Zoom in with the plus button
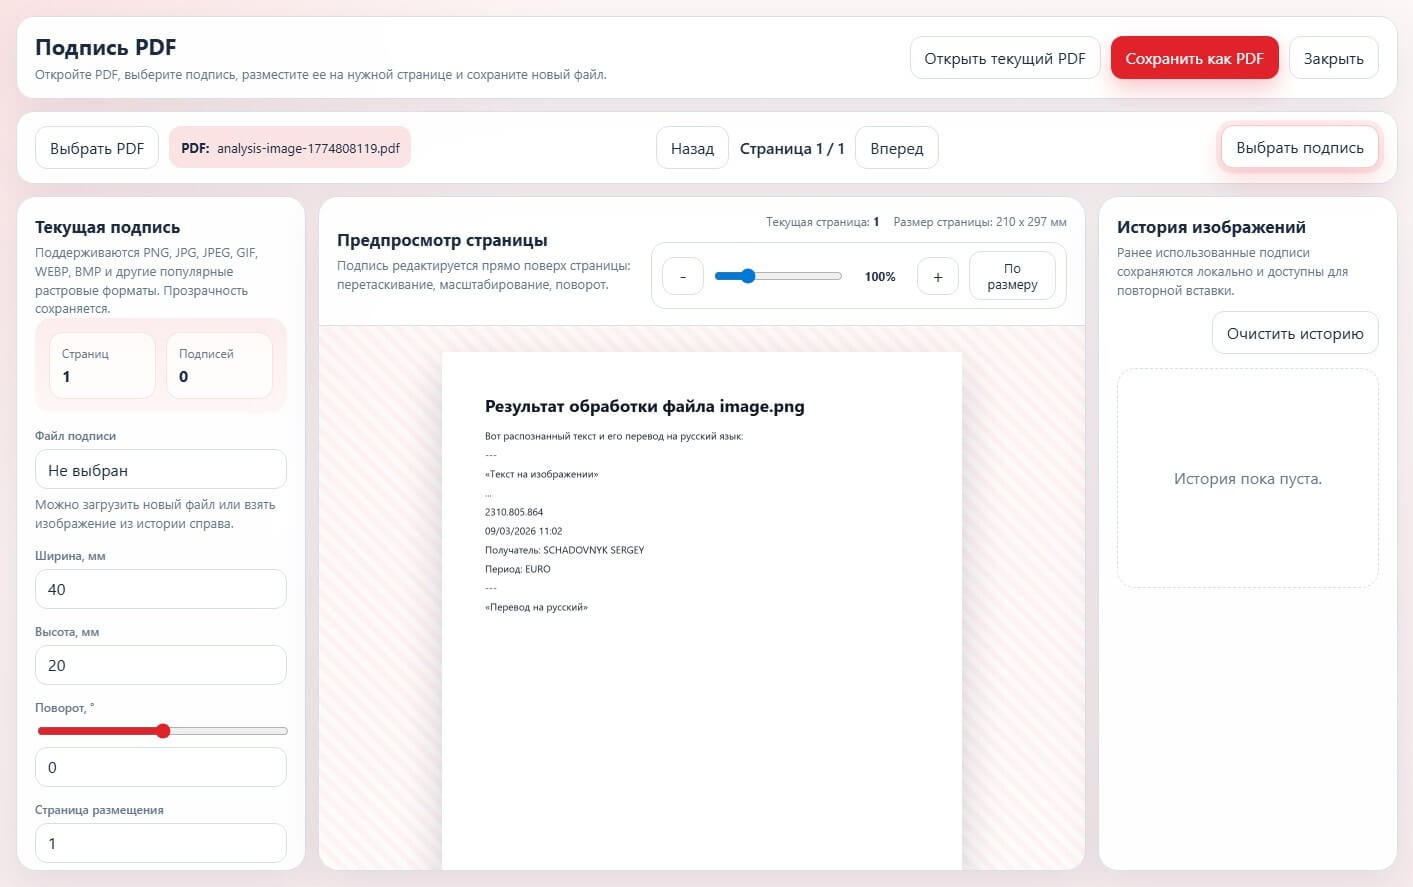 pos(938,277)
